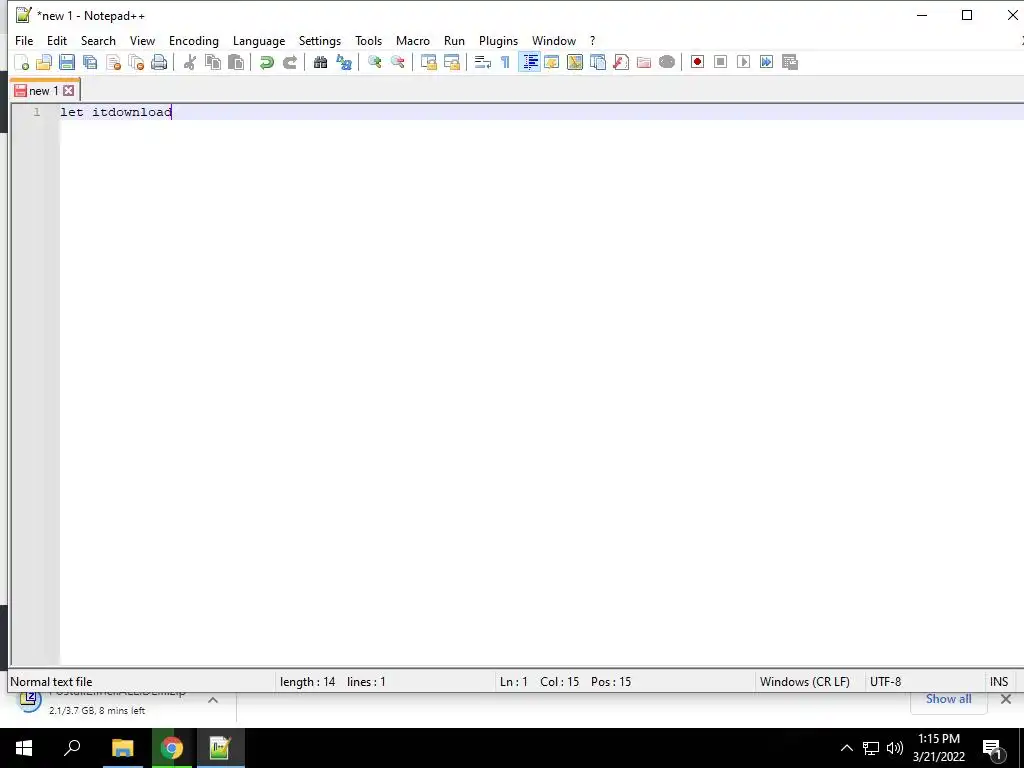Click the Windows (CR LF) status field

(x=805, y=682)
